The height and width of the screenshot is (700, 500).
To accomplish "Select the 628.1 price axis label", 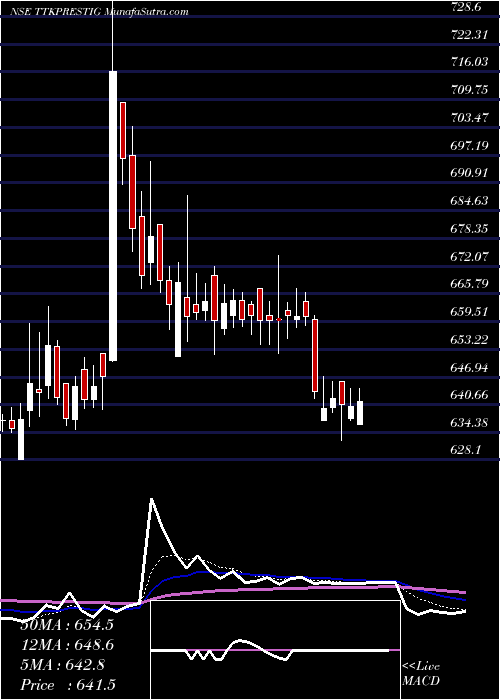I will click(x=467, y=450).
